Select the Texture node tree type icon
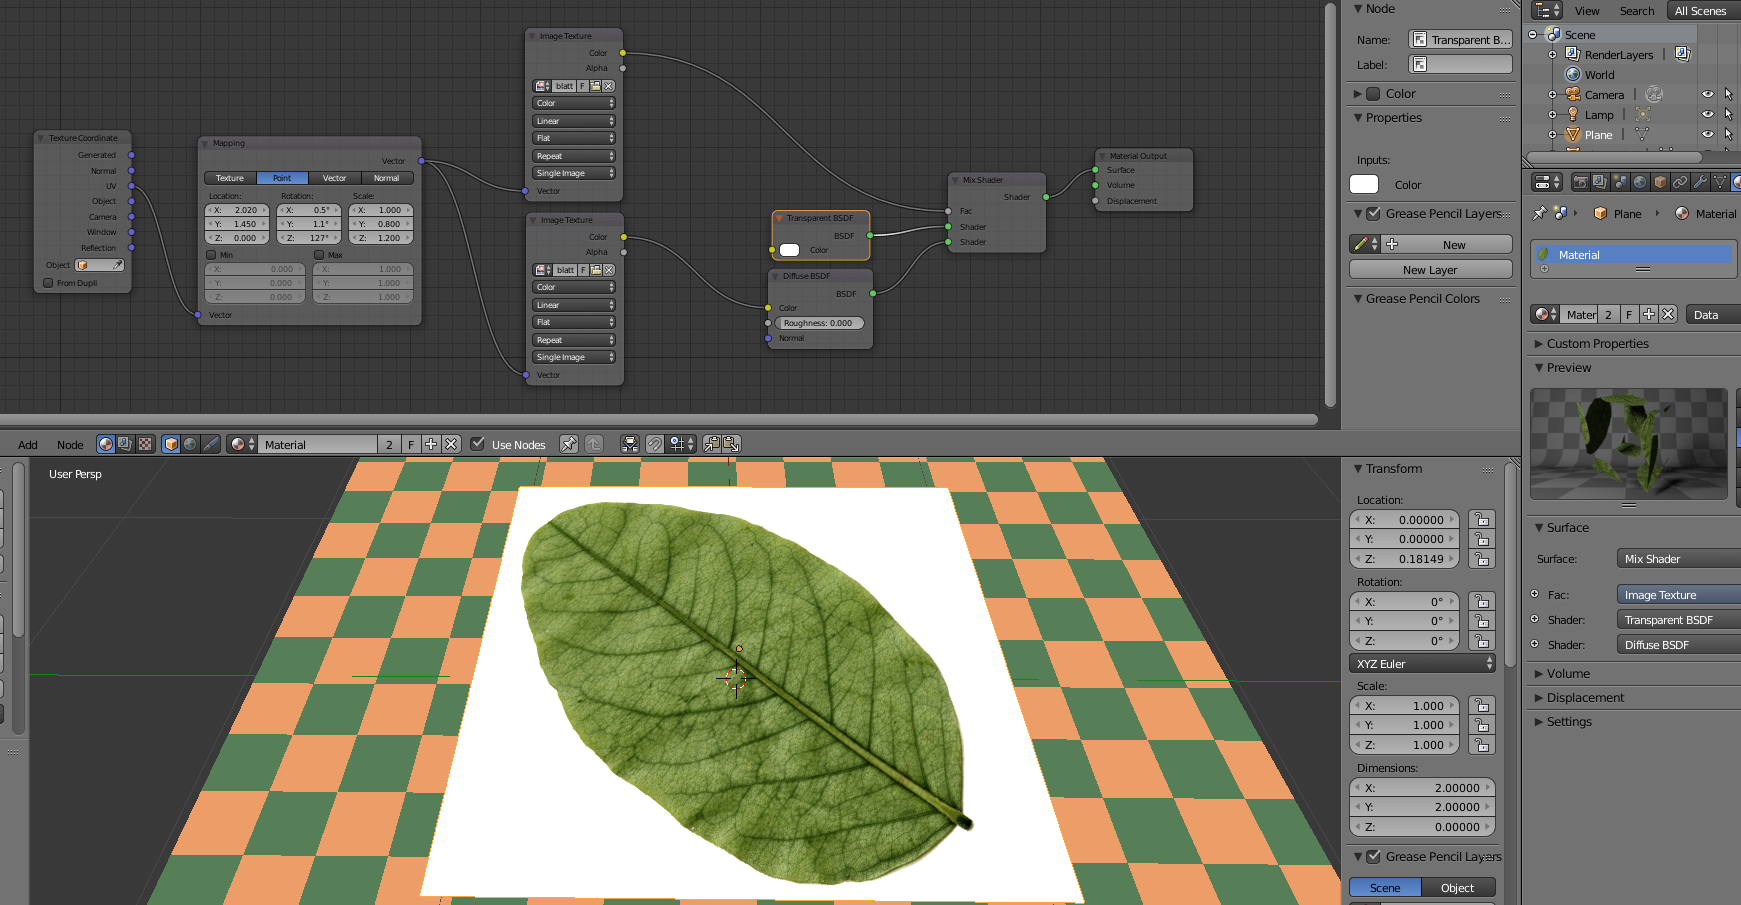 click(145, 444)
